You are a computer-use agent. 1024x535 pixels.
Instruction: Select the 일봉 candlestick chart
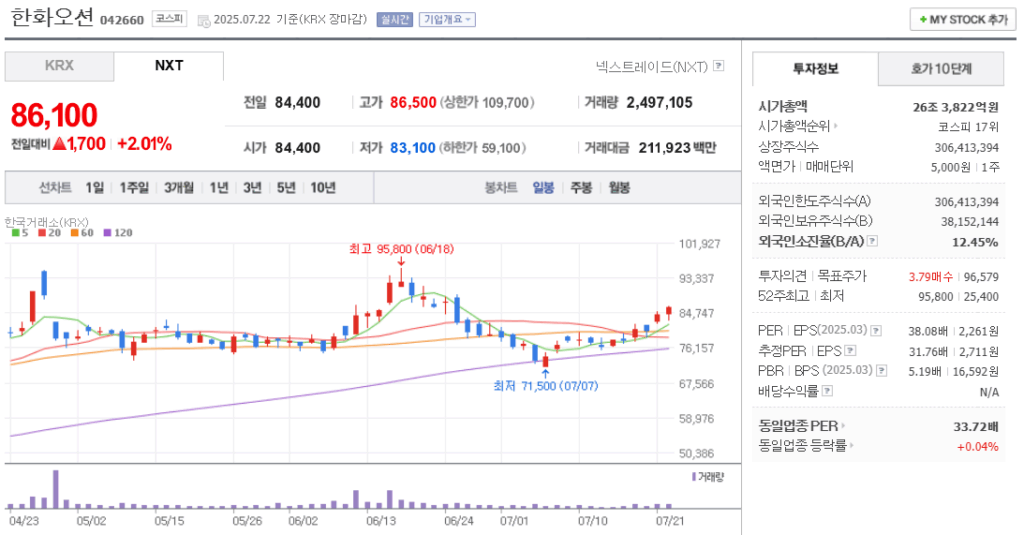(x=543, y=188)
